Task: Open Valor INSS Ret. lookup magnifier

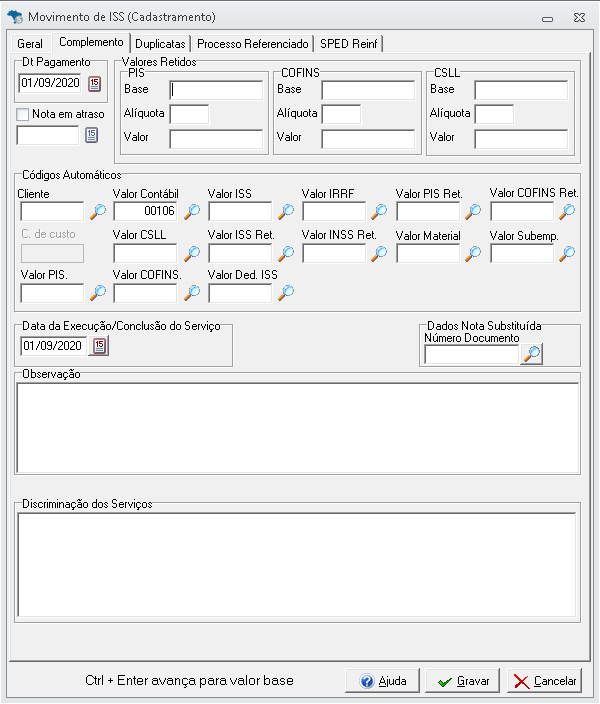Action: click(379, 254)
